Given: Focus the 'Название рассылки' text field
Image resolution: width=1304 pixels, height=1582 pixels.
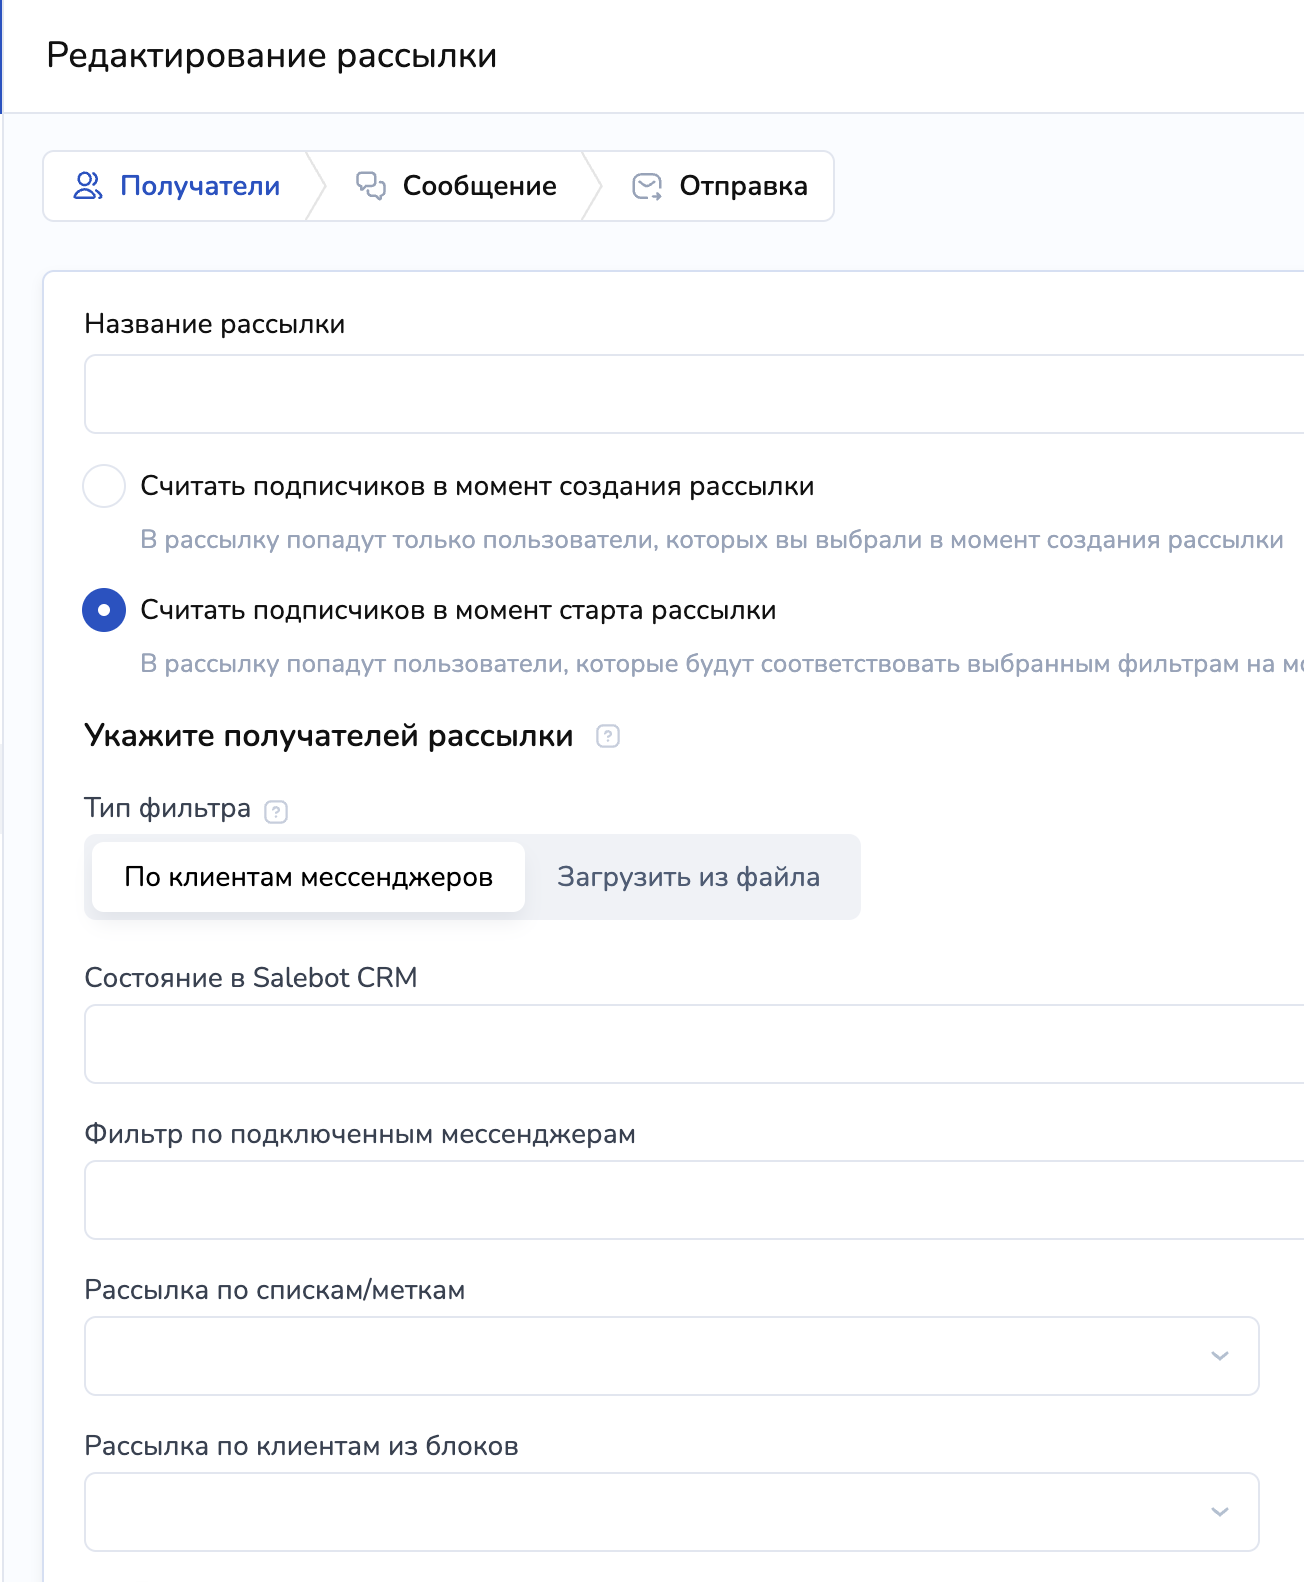Looking at the screenshot, I should (x=690, y=394).
